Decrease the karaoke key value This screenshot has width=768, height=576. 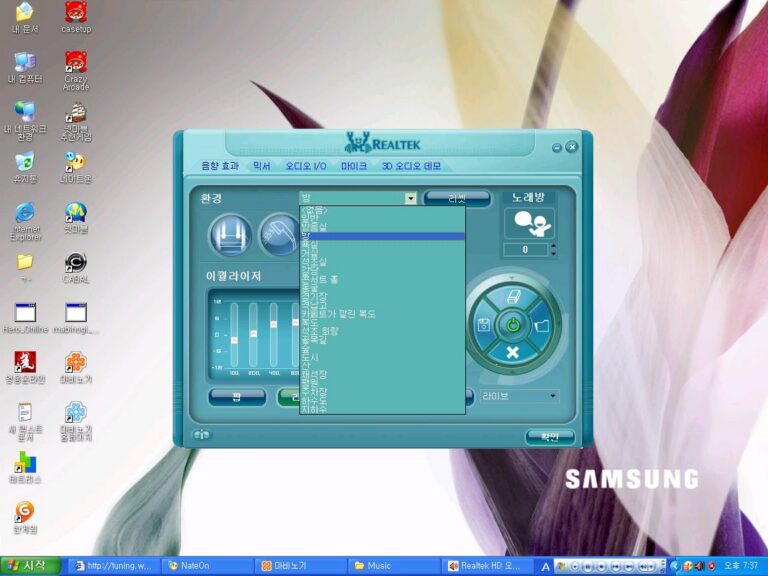pyautogui.click(x=553, y=253)
